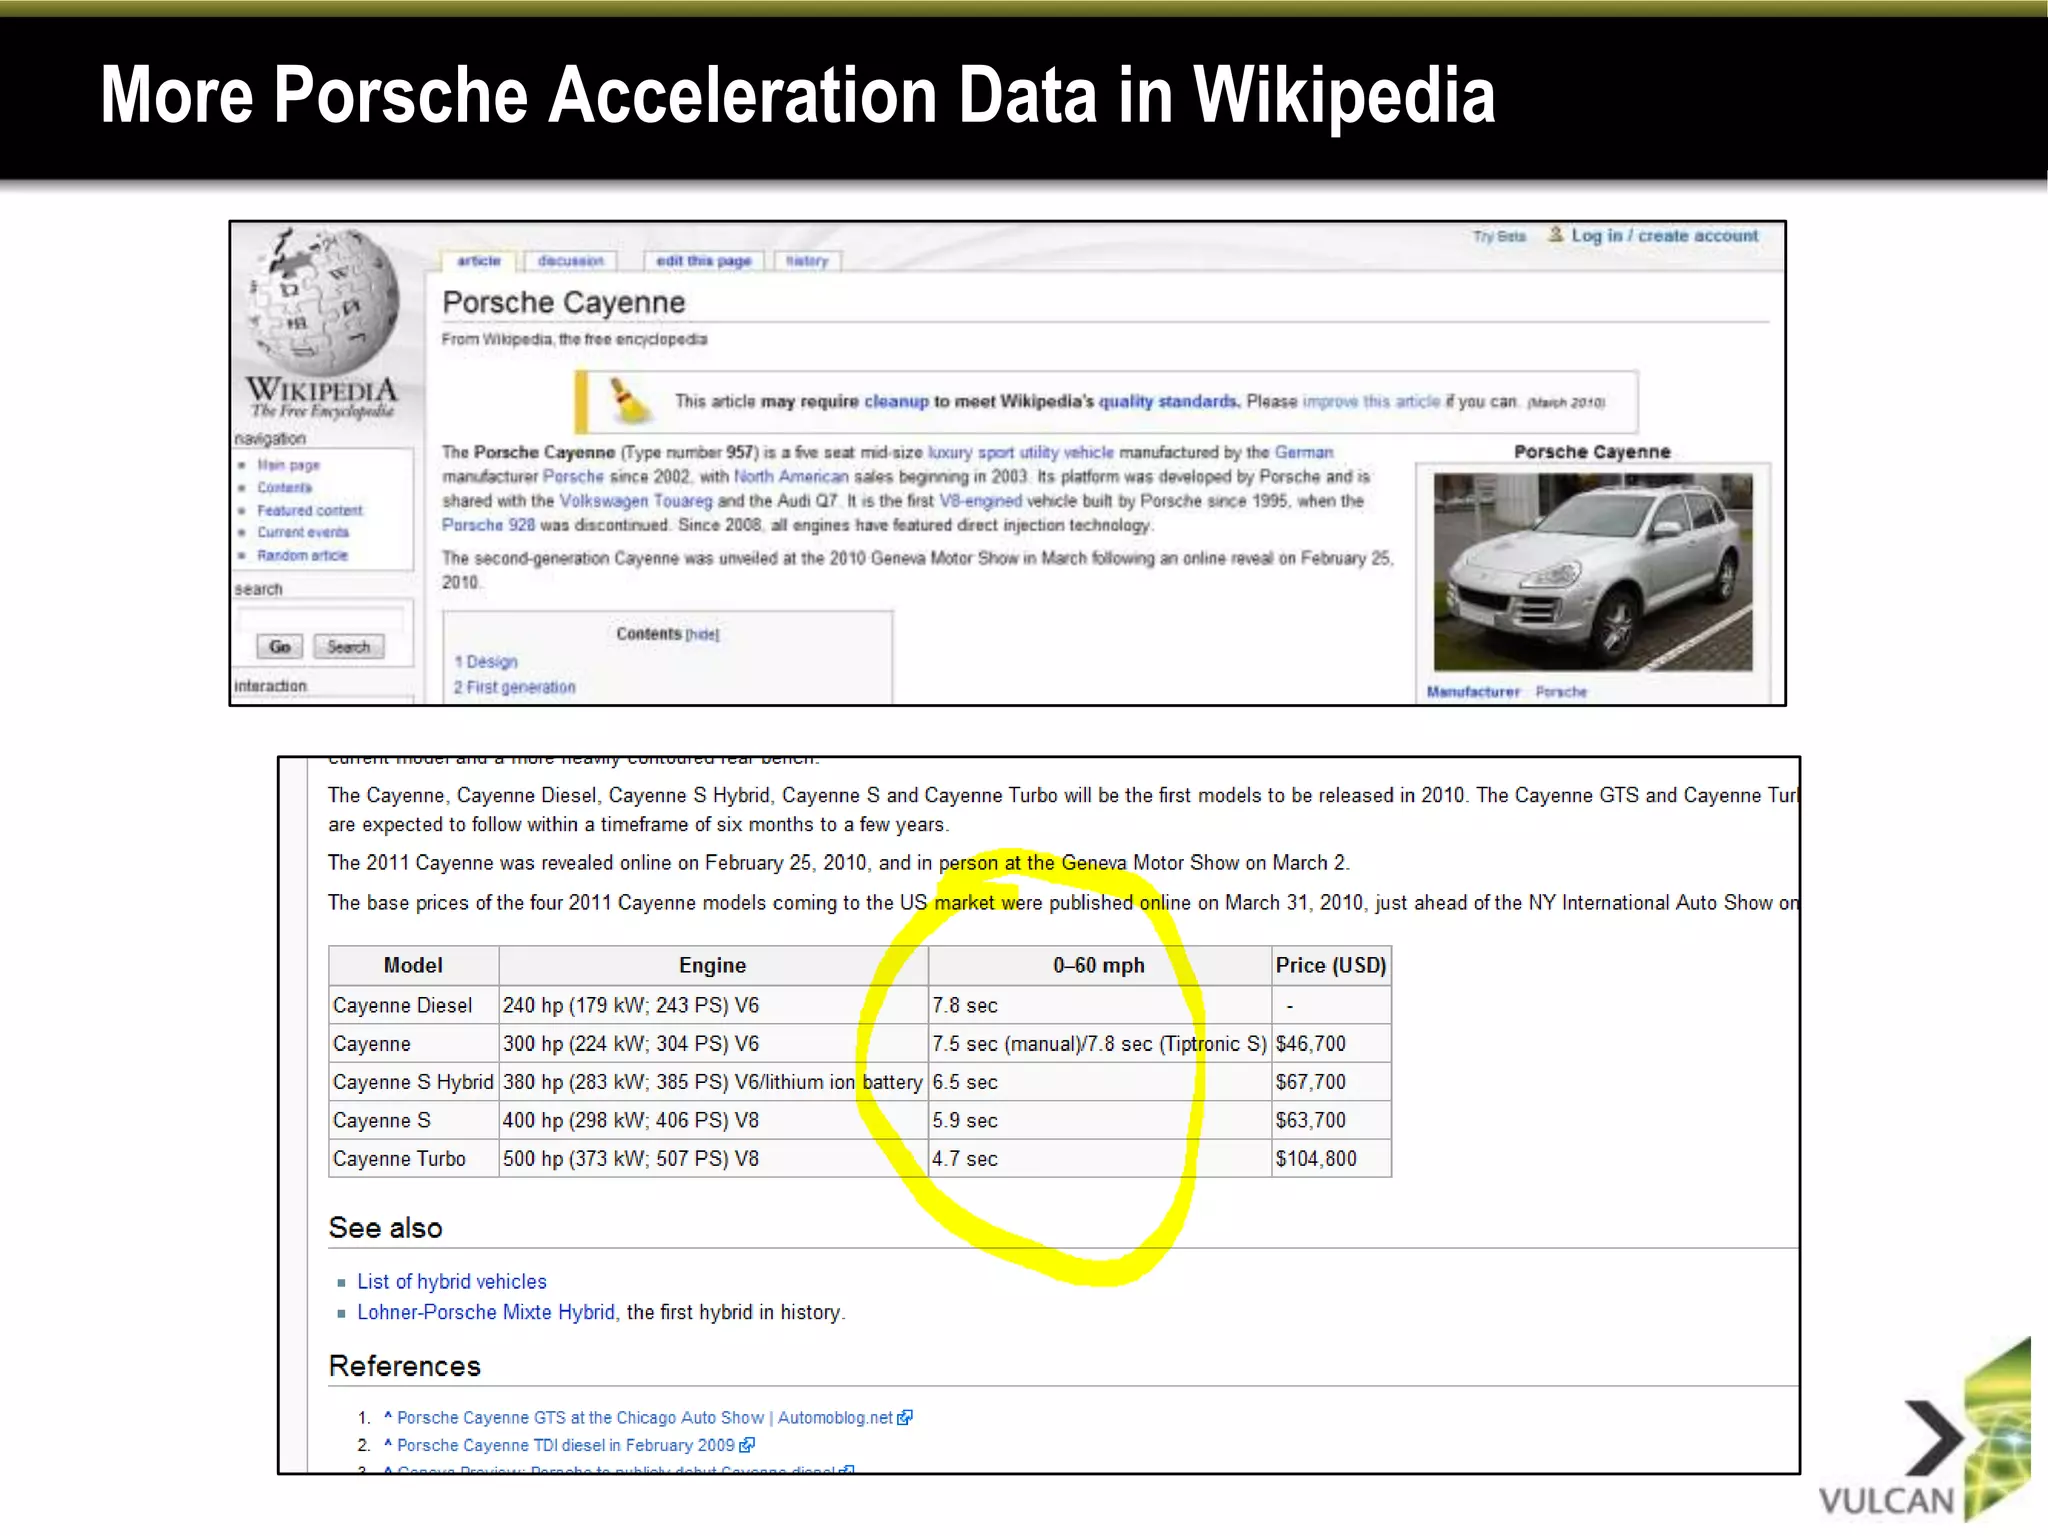Click the Wikipedia search input field
The width and height of the screenshot is (2048, 1536).
tap(323, 619)
